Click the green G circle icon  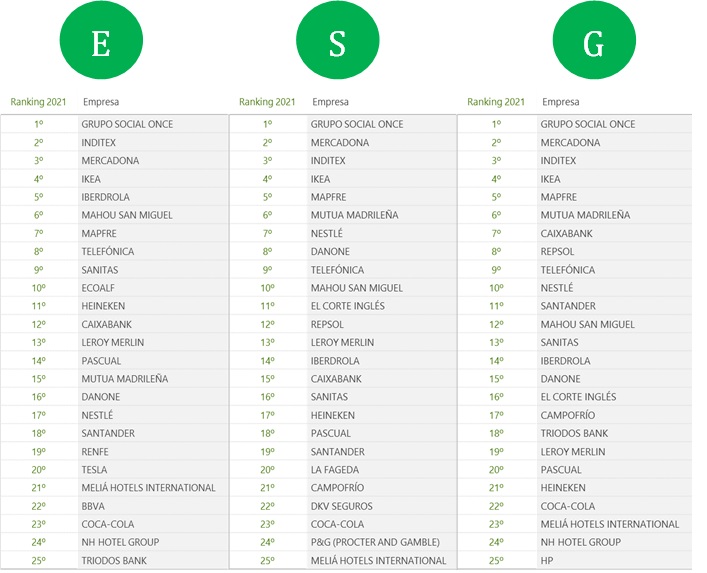point(594,40)
